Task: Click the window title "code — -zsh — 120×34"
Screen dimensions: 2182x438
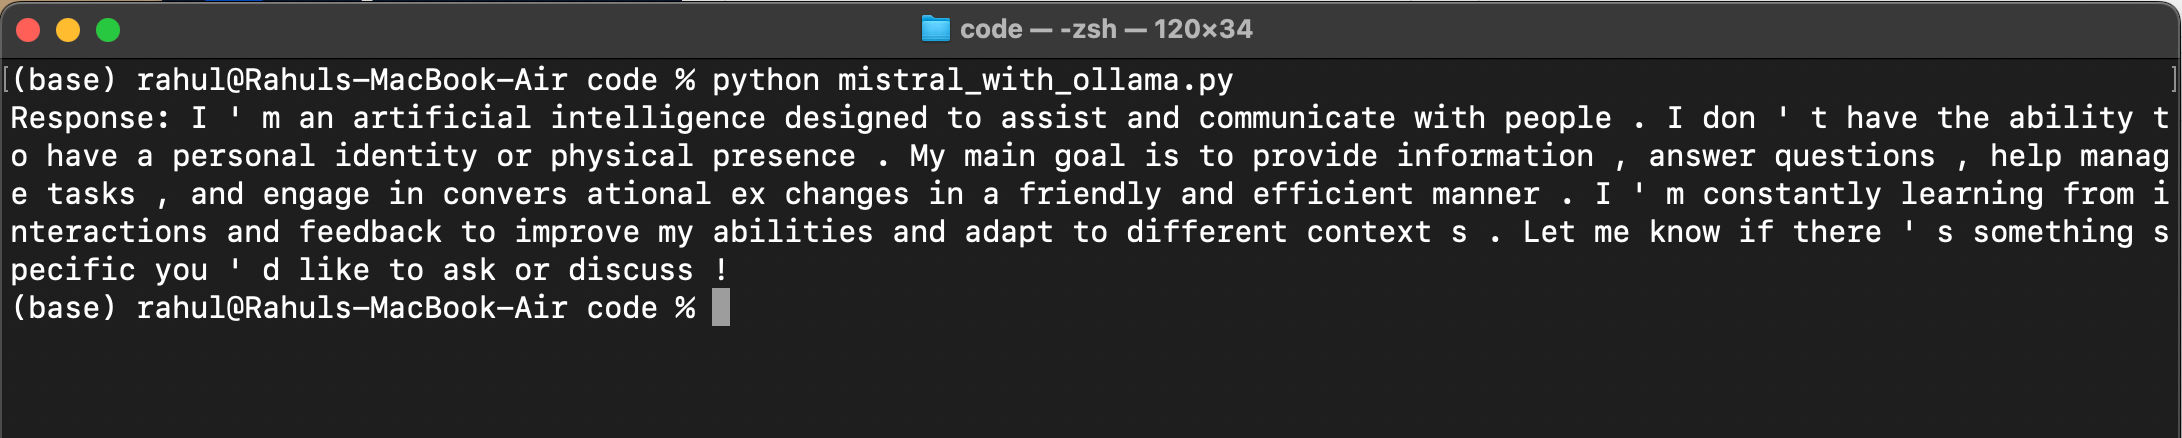Action: point(1105,29)
